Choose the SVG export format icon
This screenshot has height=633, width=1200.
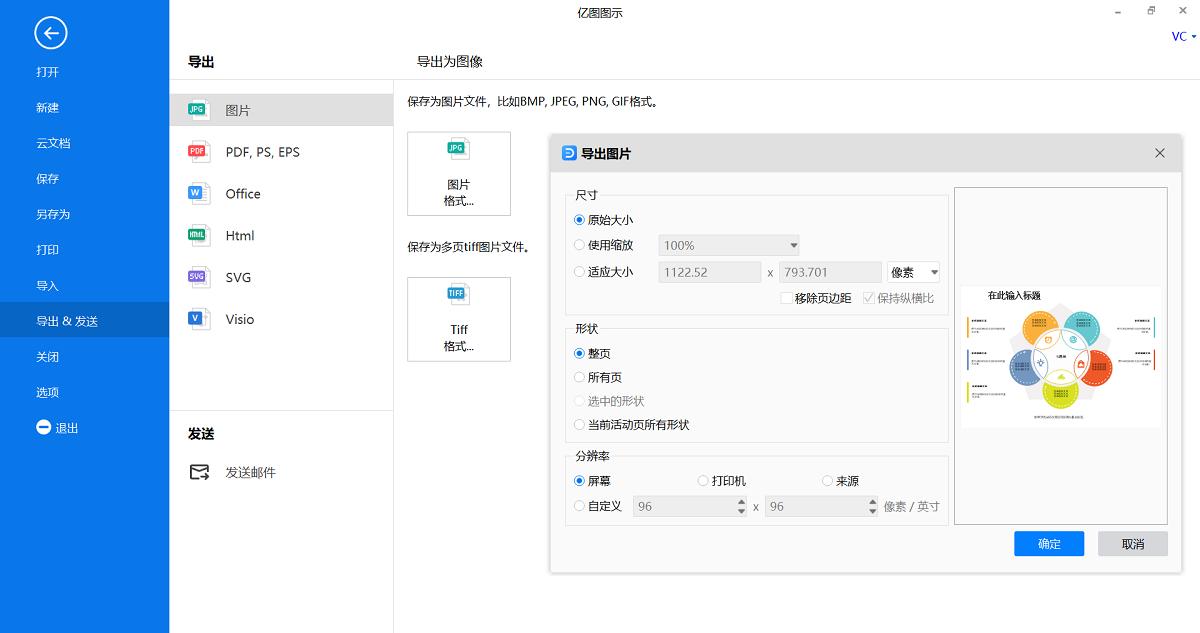tap(197, 277)
